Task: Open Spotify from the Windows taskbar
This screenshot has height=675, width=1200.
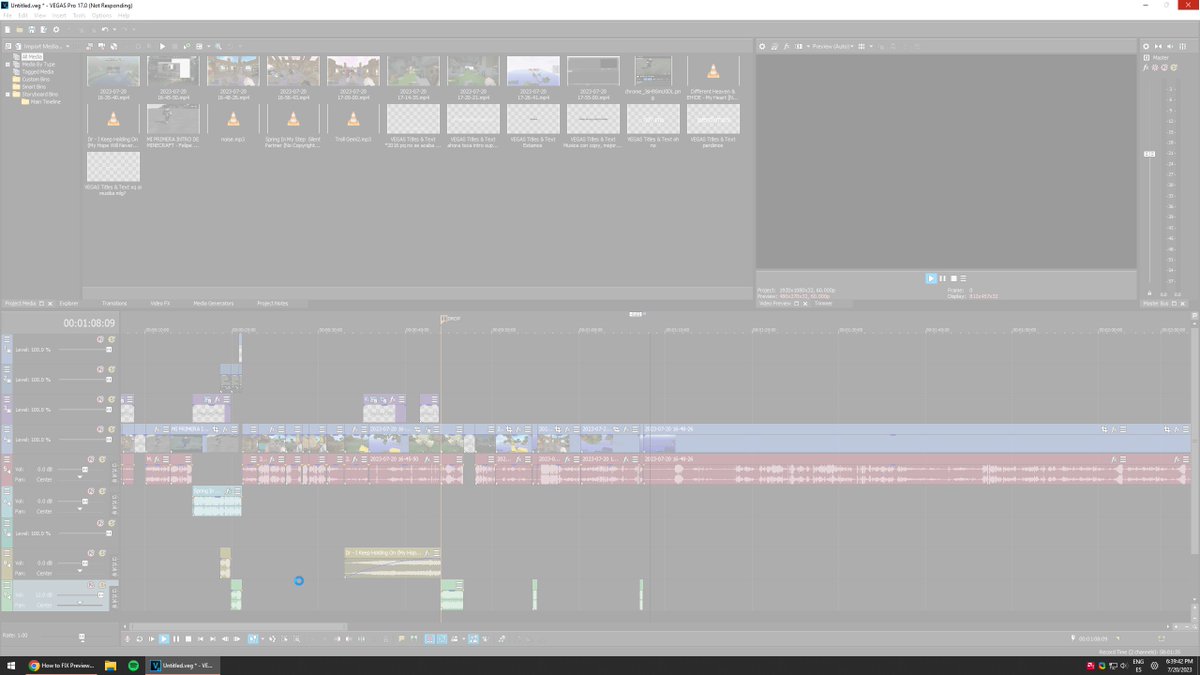Action: pos(133,665)
